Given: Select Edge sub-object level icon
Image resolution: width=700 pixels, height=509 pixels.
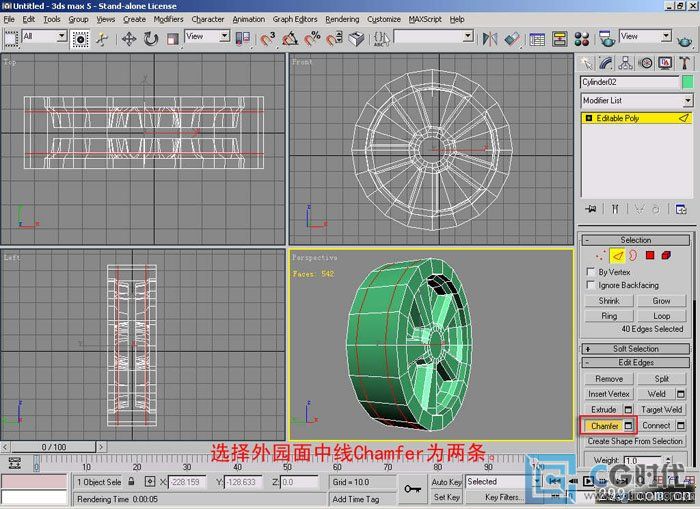Looking at the screenshot, I should coord(617,255).
